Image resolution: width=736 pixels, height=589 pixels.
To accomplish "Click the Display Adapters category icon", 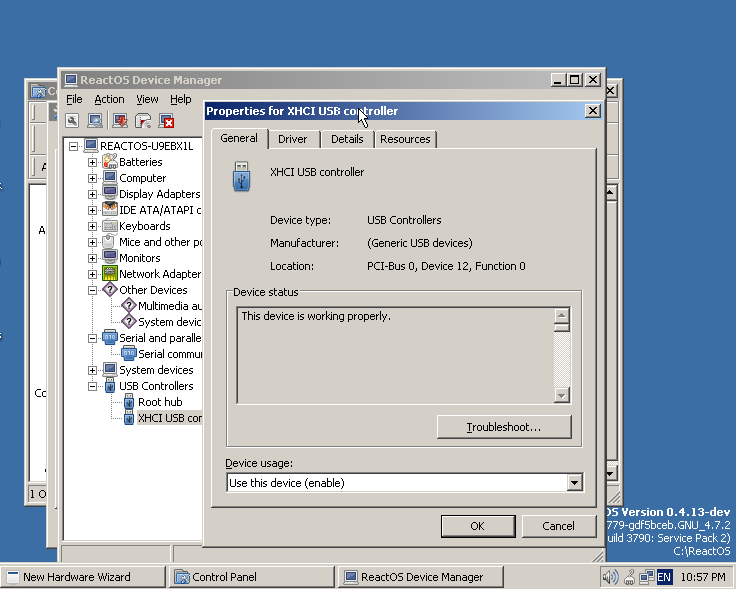I will coord(110,193).
